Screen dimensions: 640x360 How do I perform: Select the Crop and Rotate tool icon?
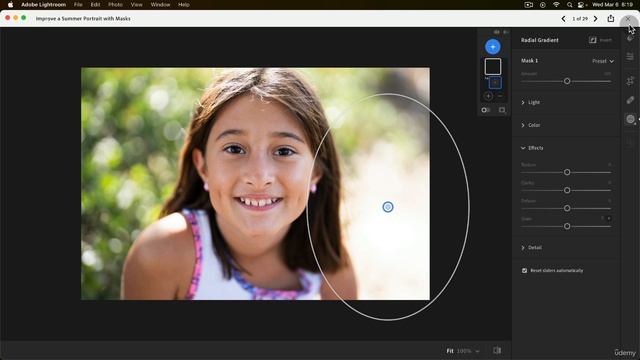coord(630,81)
